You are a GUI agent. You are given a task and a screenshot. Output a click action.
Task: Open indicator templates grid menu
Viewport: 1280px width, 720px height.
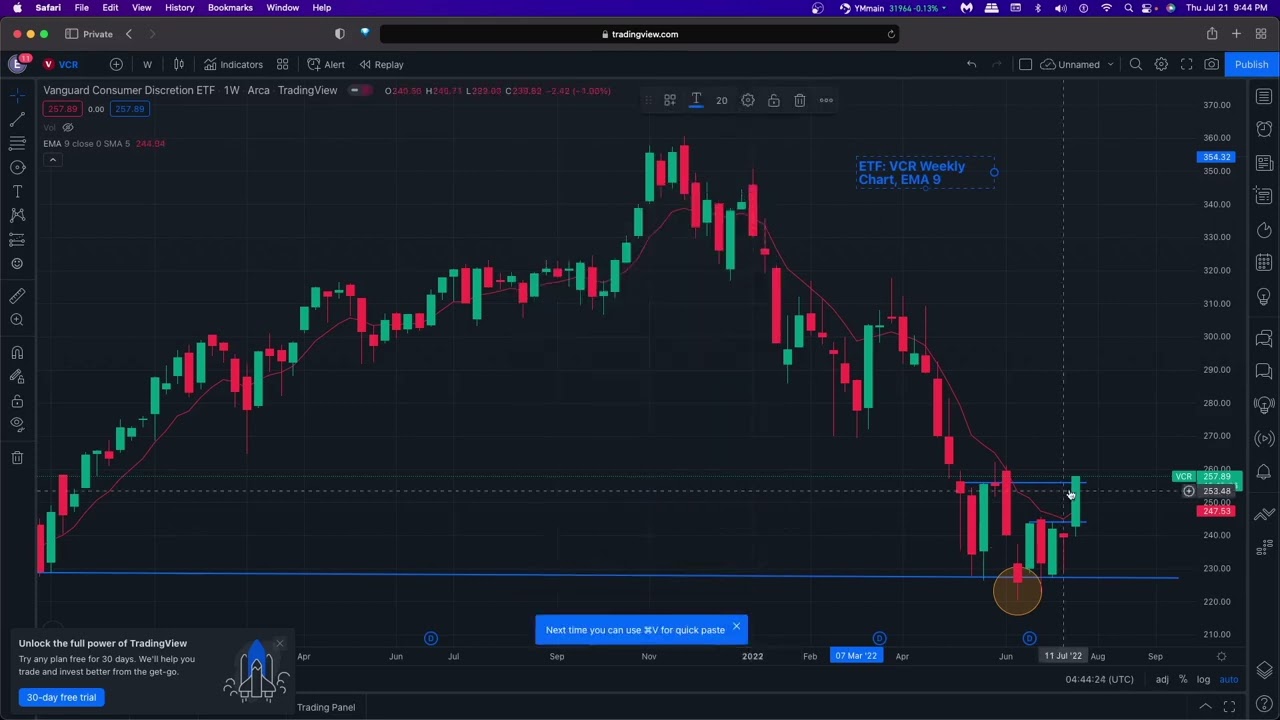282,64
